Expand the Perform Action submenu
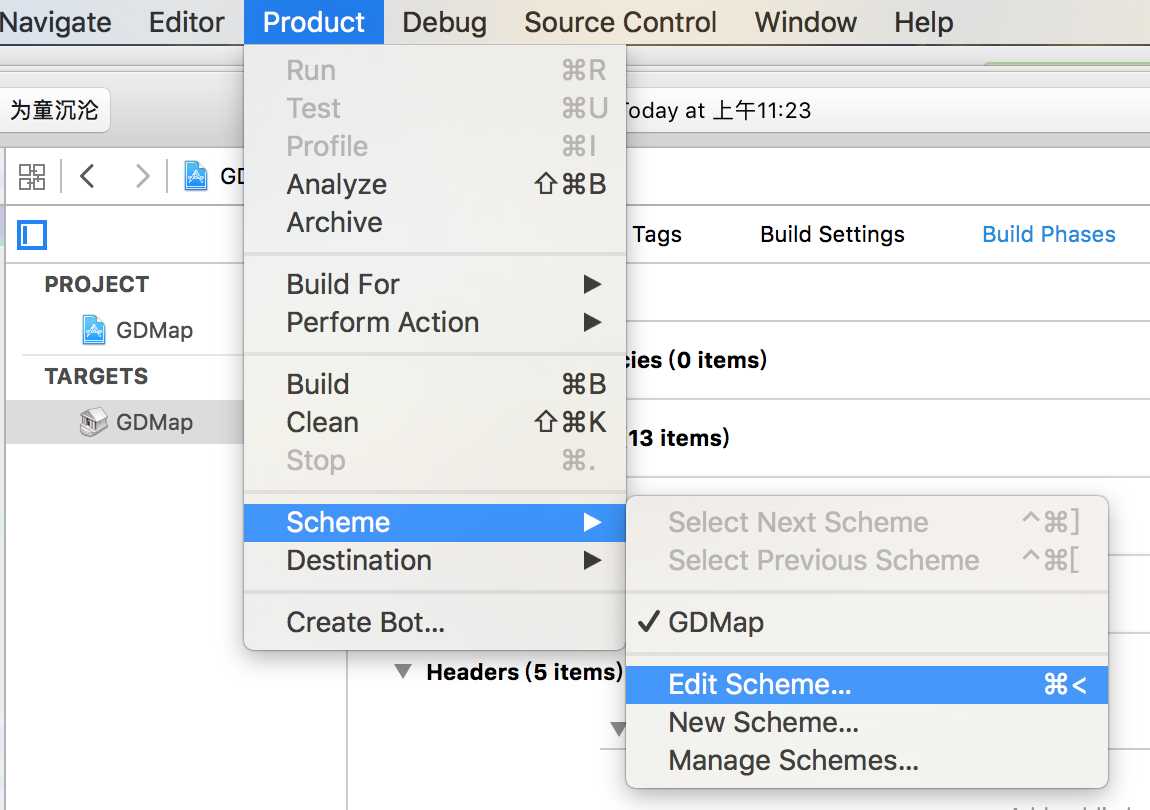This screenshot has height=810, width=1150. tap(434, 322)
